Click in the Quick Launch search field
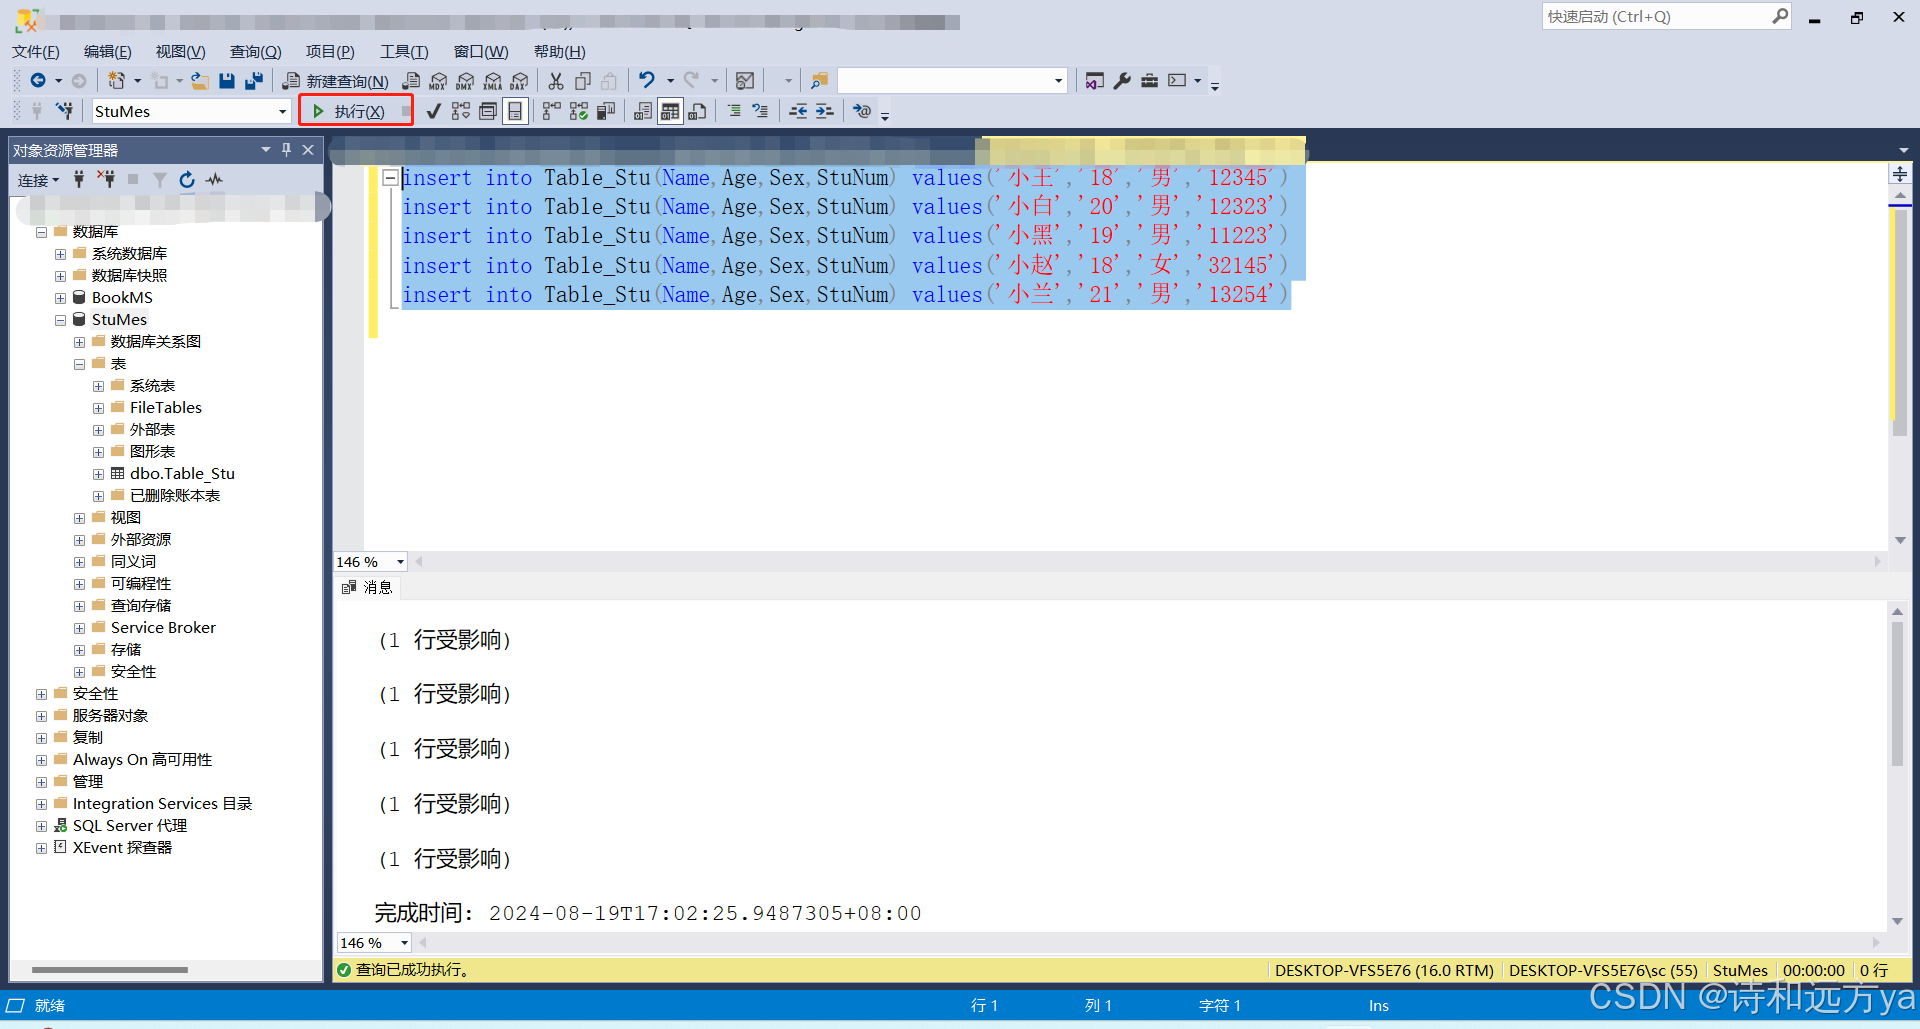The width and height of the screenshot is (1920, 1029). tap(1656, 16)
